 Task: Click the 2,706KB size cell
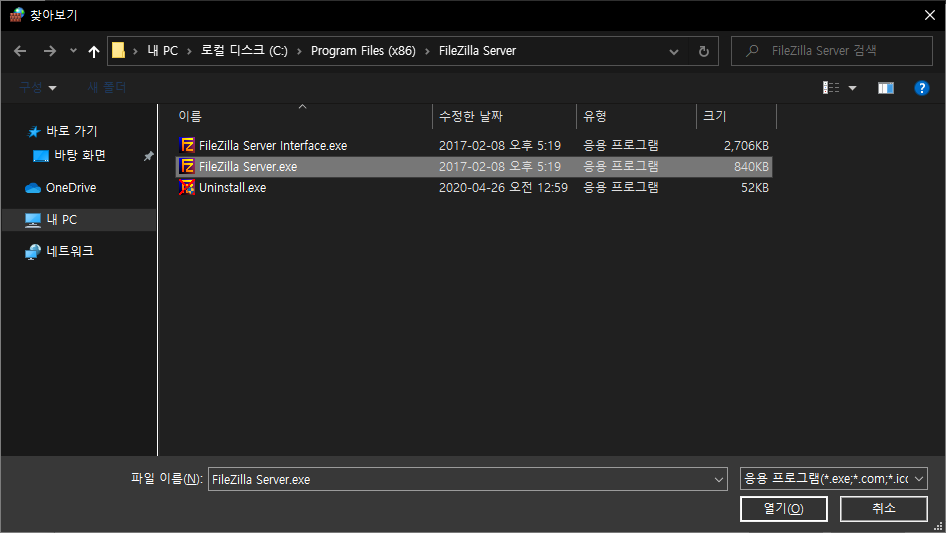[x=746, y=145]
